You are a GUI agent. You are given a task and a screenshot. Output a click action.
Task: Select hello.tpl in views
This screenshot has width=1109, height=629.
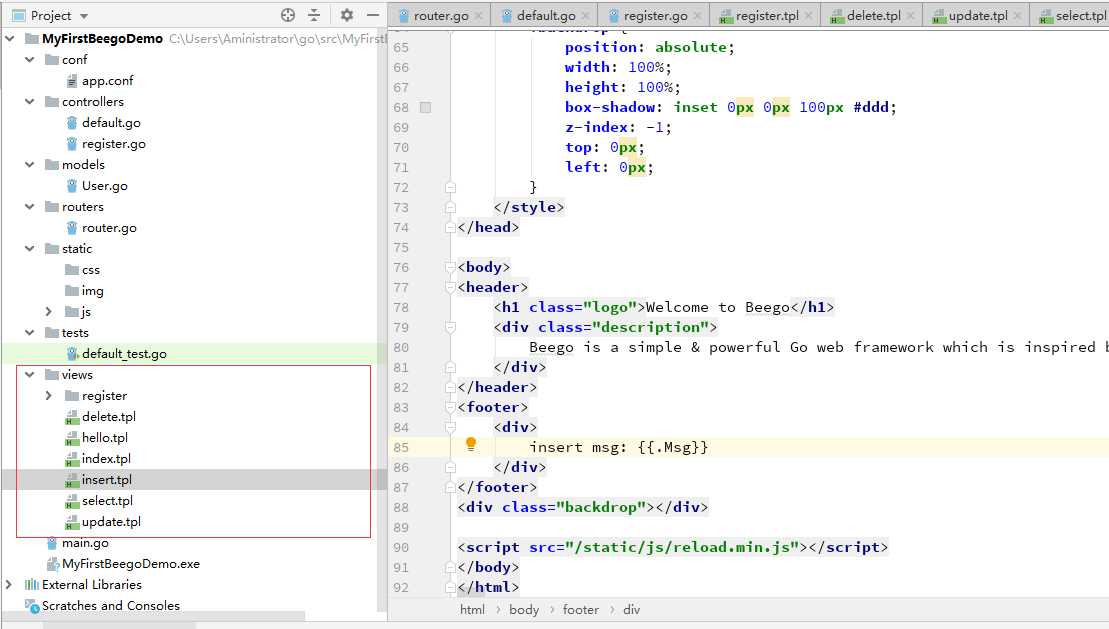pos(105,437)
